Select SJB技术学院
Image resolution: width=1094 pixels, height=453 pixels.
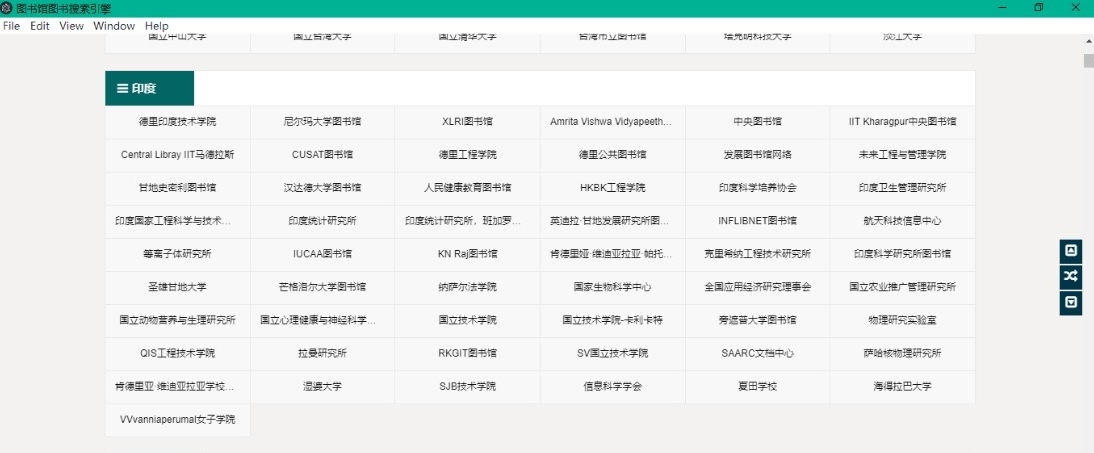click(467, 387)
